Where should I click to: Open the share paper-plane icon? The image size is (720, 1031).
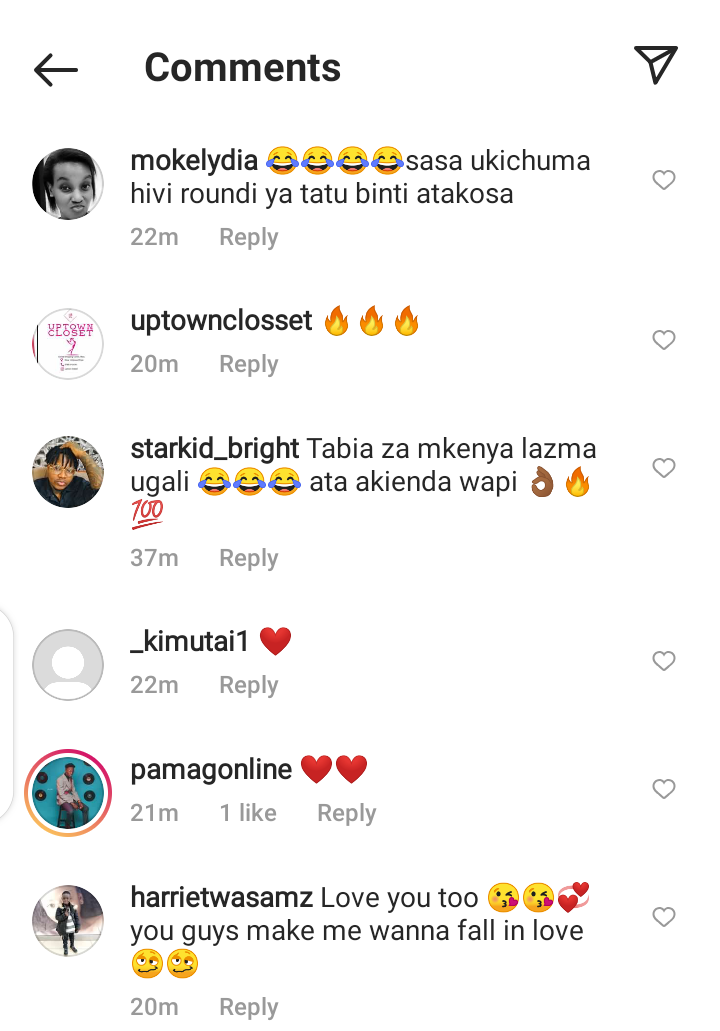click(656, 64)
